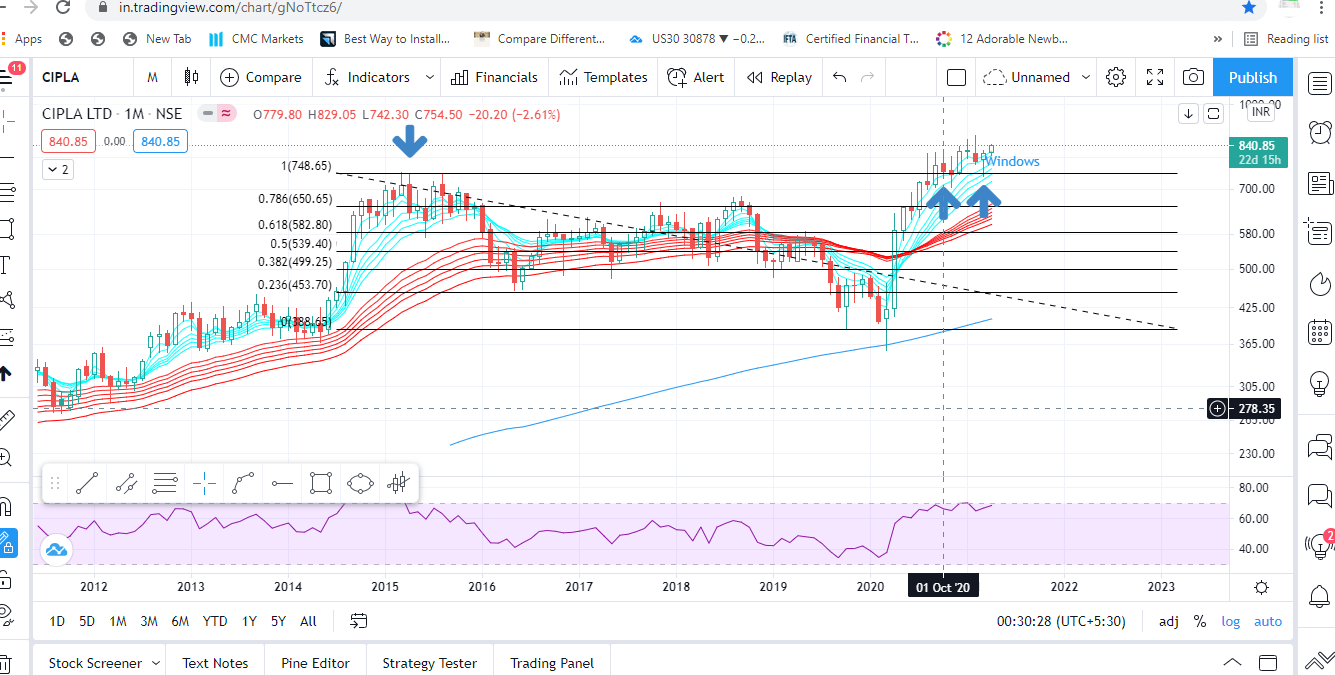Show more bookmarks with the double chevron
Image resolution: width=1335 pixels, height=675 pixels.
pos(1218,39)
